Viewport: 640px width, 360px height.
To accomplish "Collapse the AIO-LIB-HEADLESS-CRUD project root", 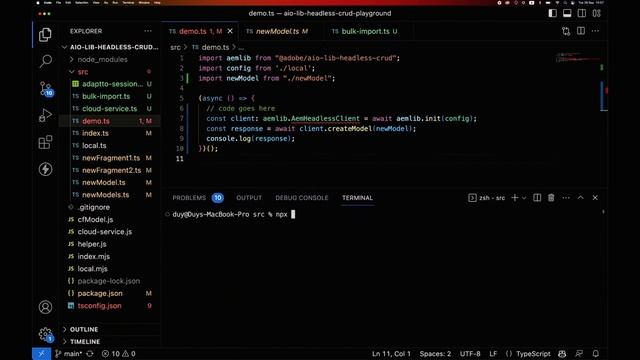I will [x=110, y=47].
